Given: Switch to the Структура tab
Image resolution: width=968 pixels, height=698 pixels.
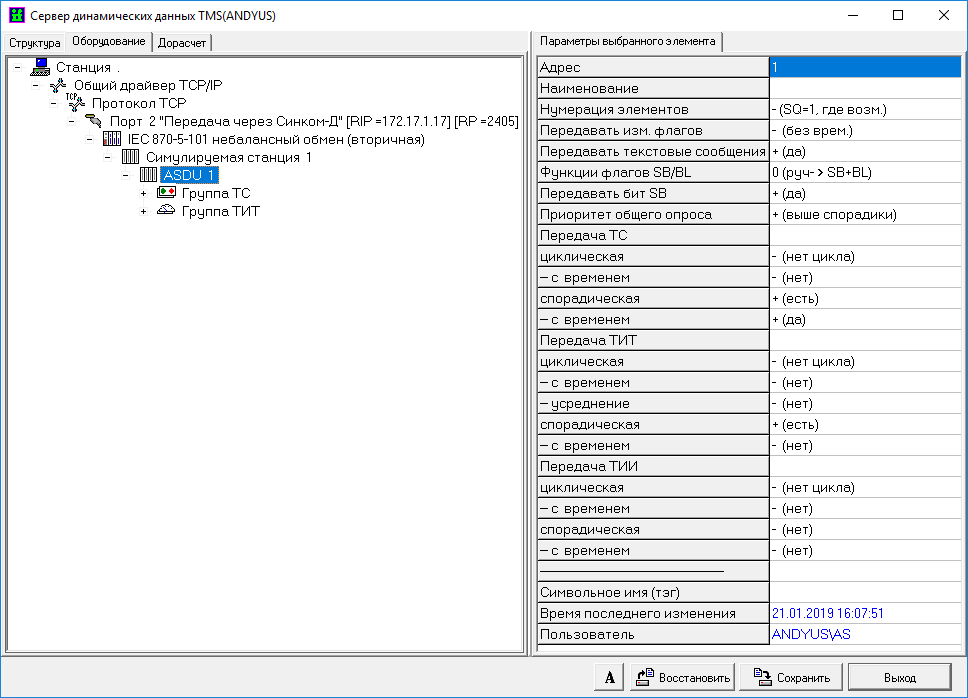Looking at the screenshot, I should pos(35,43).
